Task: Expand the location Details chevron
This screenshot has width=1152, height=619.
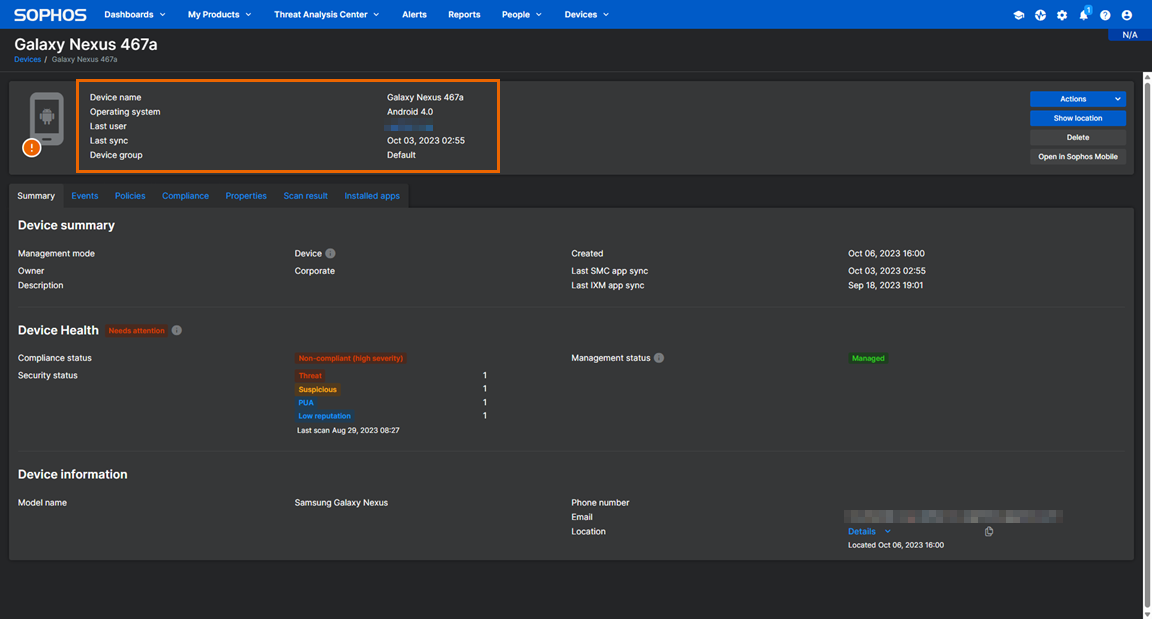Action: (x=887, y=532)
